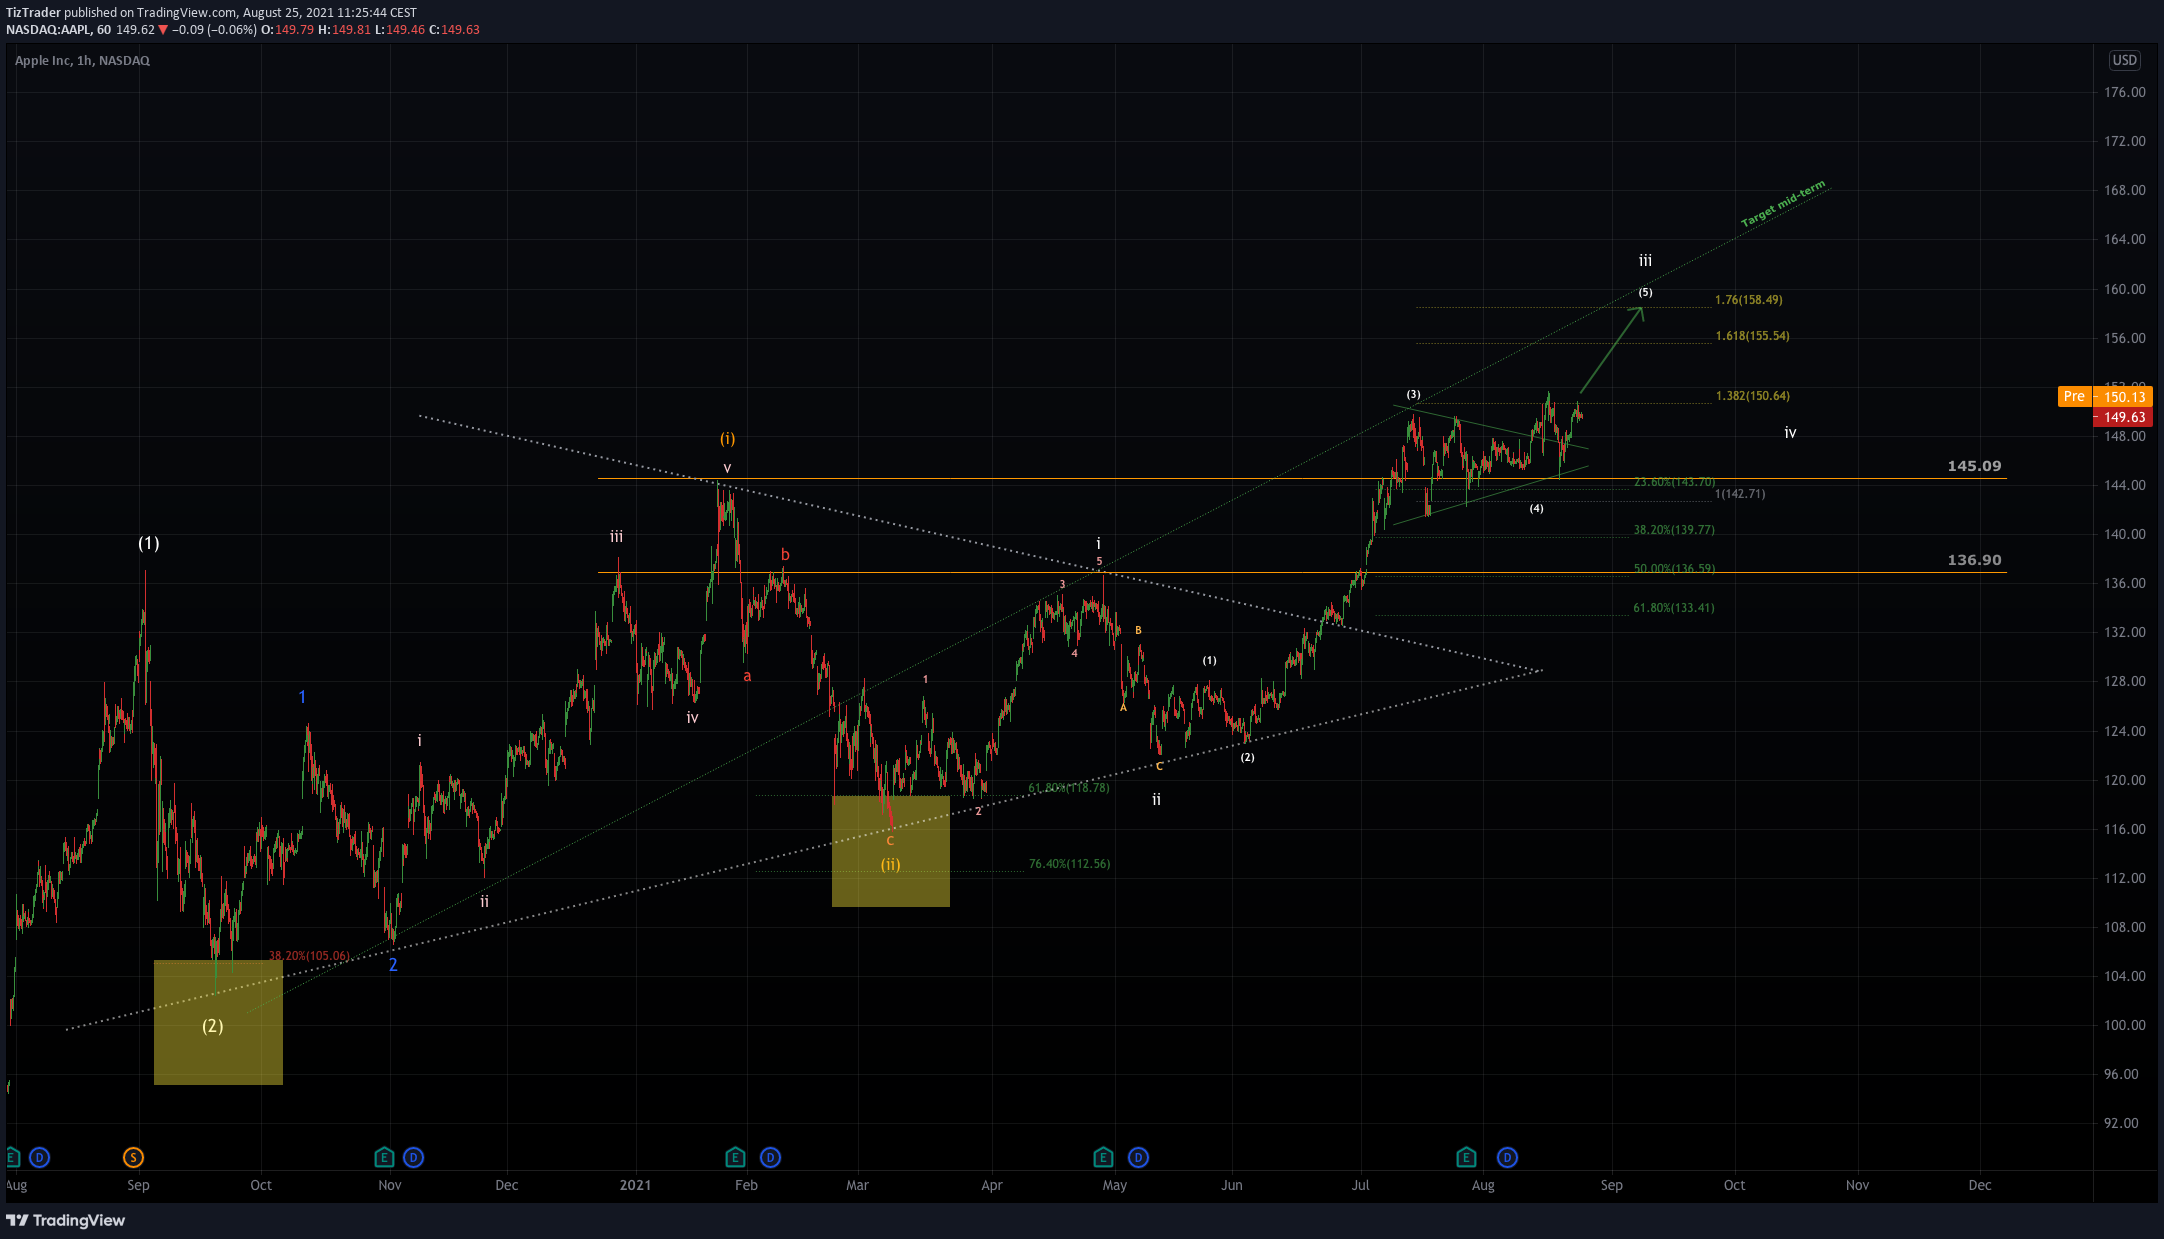
Task: Click the white (1) wave label near Sep 2020
Action: click(148, 544)
